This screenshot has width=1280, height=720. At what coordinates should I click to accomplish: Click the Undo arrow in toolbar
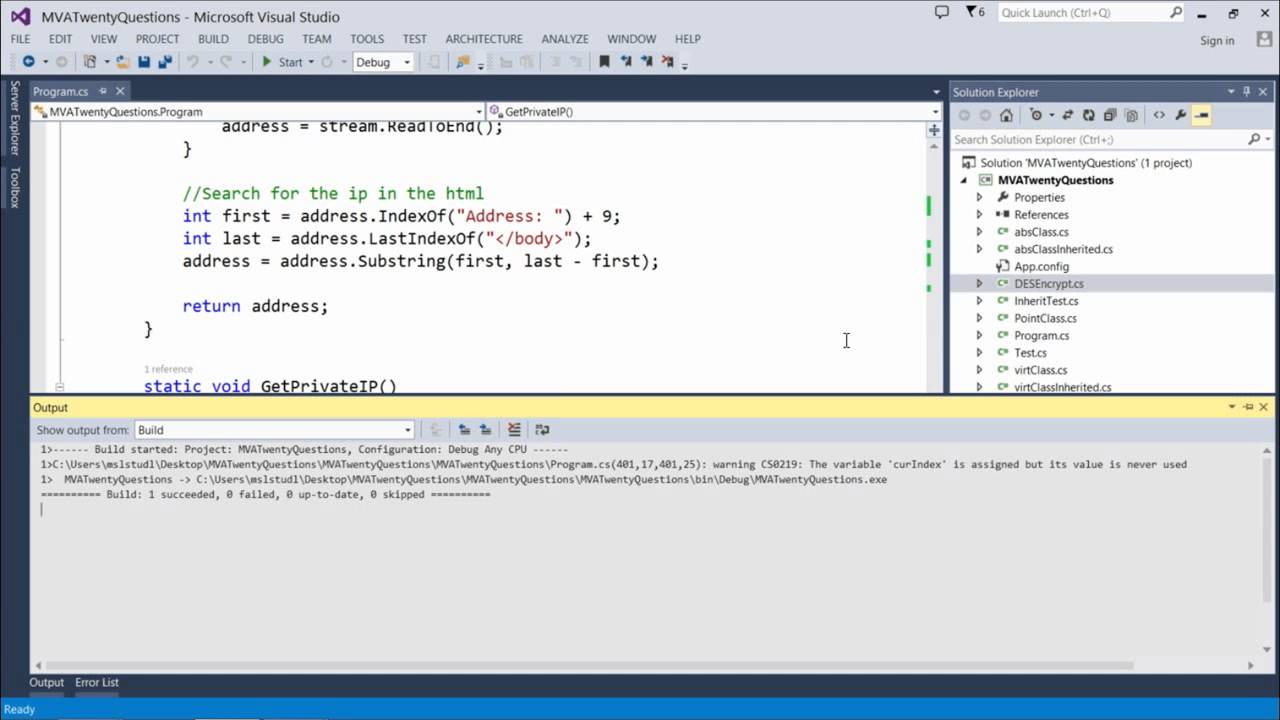click(x=192, y=62)
